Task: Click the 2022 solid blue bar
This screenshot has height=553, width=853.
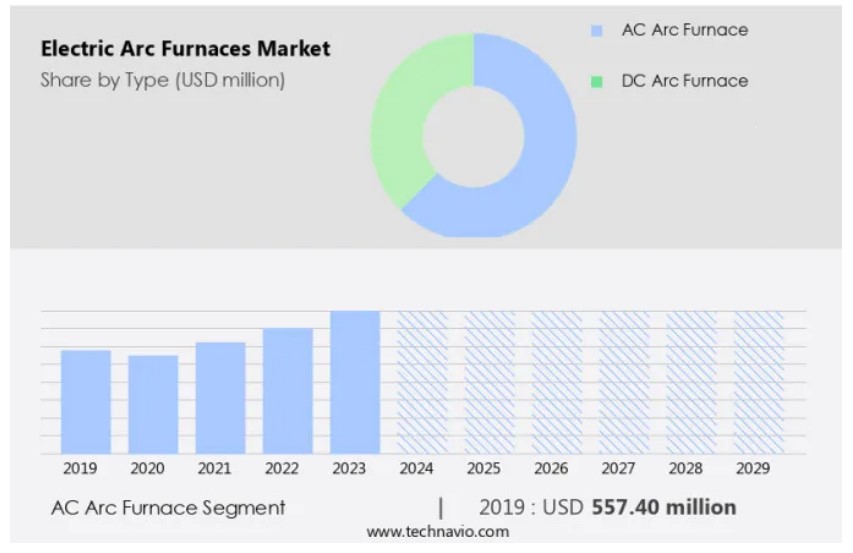Action: pyautogui.click(x=288, y=391)
